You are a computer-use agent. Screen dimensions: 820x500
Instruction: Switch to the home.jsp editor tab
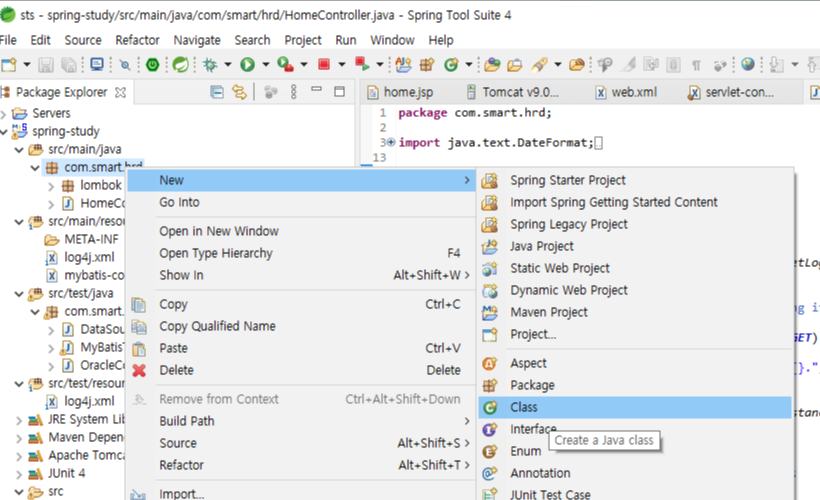[401, 93]
